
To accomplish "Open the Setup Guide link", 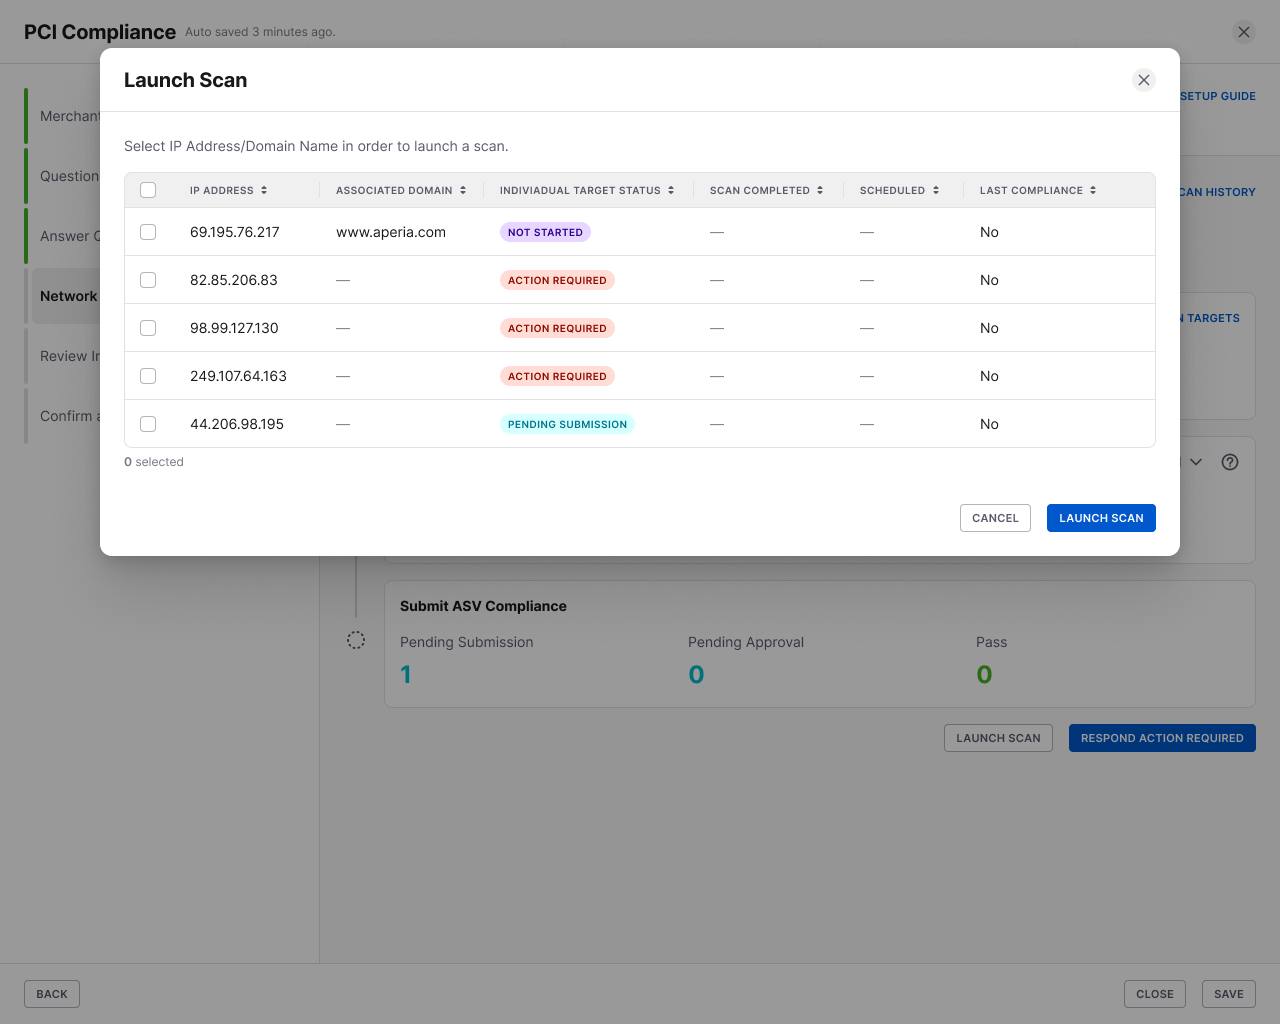I will [1218, 96].
